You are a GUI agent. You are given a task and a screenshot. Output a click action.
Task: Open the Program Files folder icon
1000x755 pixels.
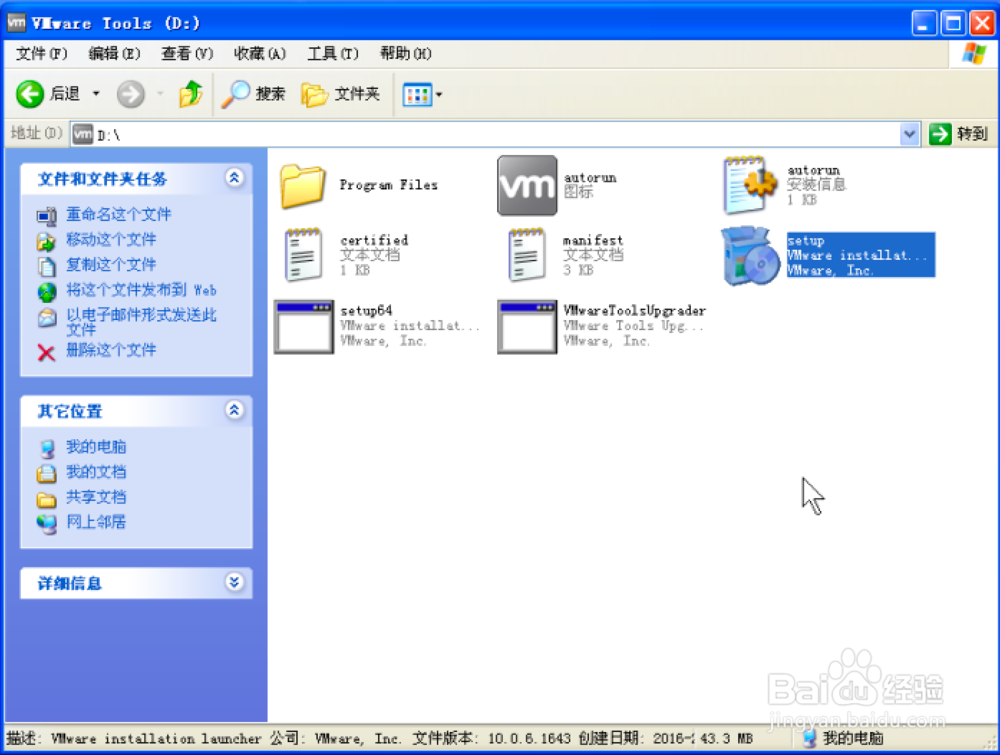point(303,185)
